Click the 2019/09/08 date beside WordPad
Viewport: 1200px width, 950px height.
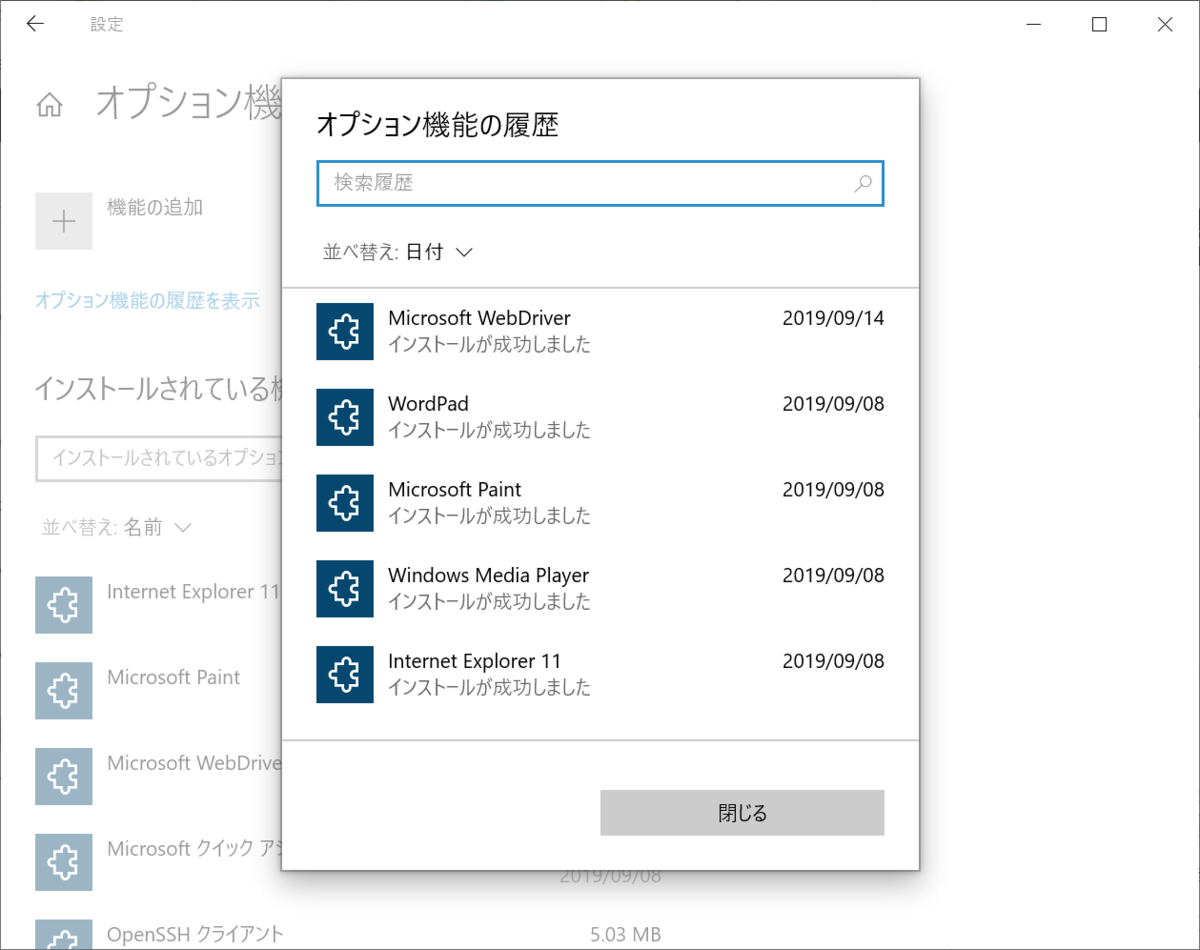[x=833, y=404]
